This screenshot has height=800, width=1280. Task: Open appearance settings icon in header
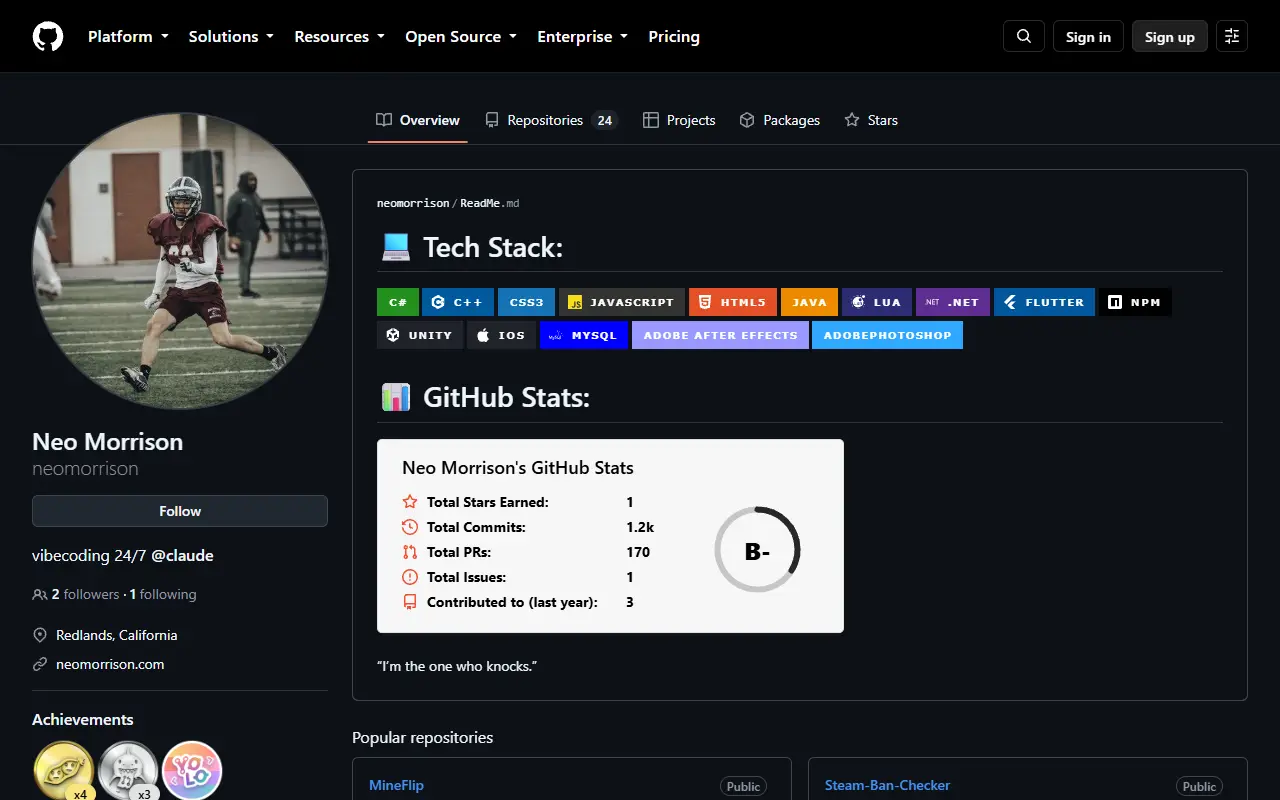[1232, 37]
